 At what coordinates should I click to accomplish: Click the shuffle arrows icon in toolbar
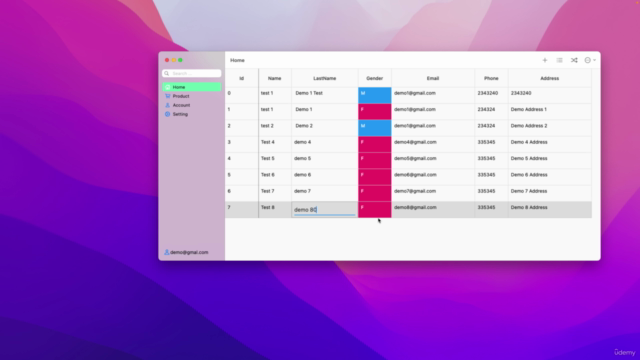pos(574,60)
